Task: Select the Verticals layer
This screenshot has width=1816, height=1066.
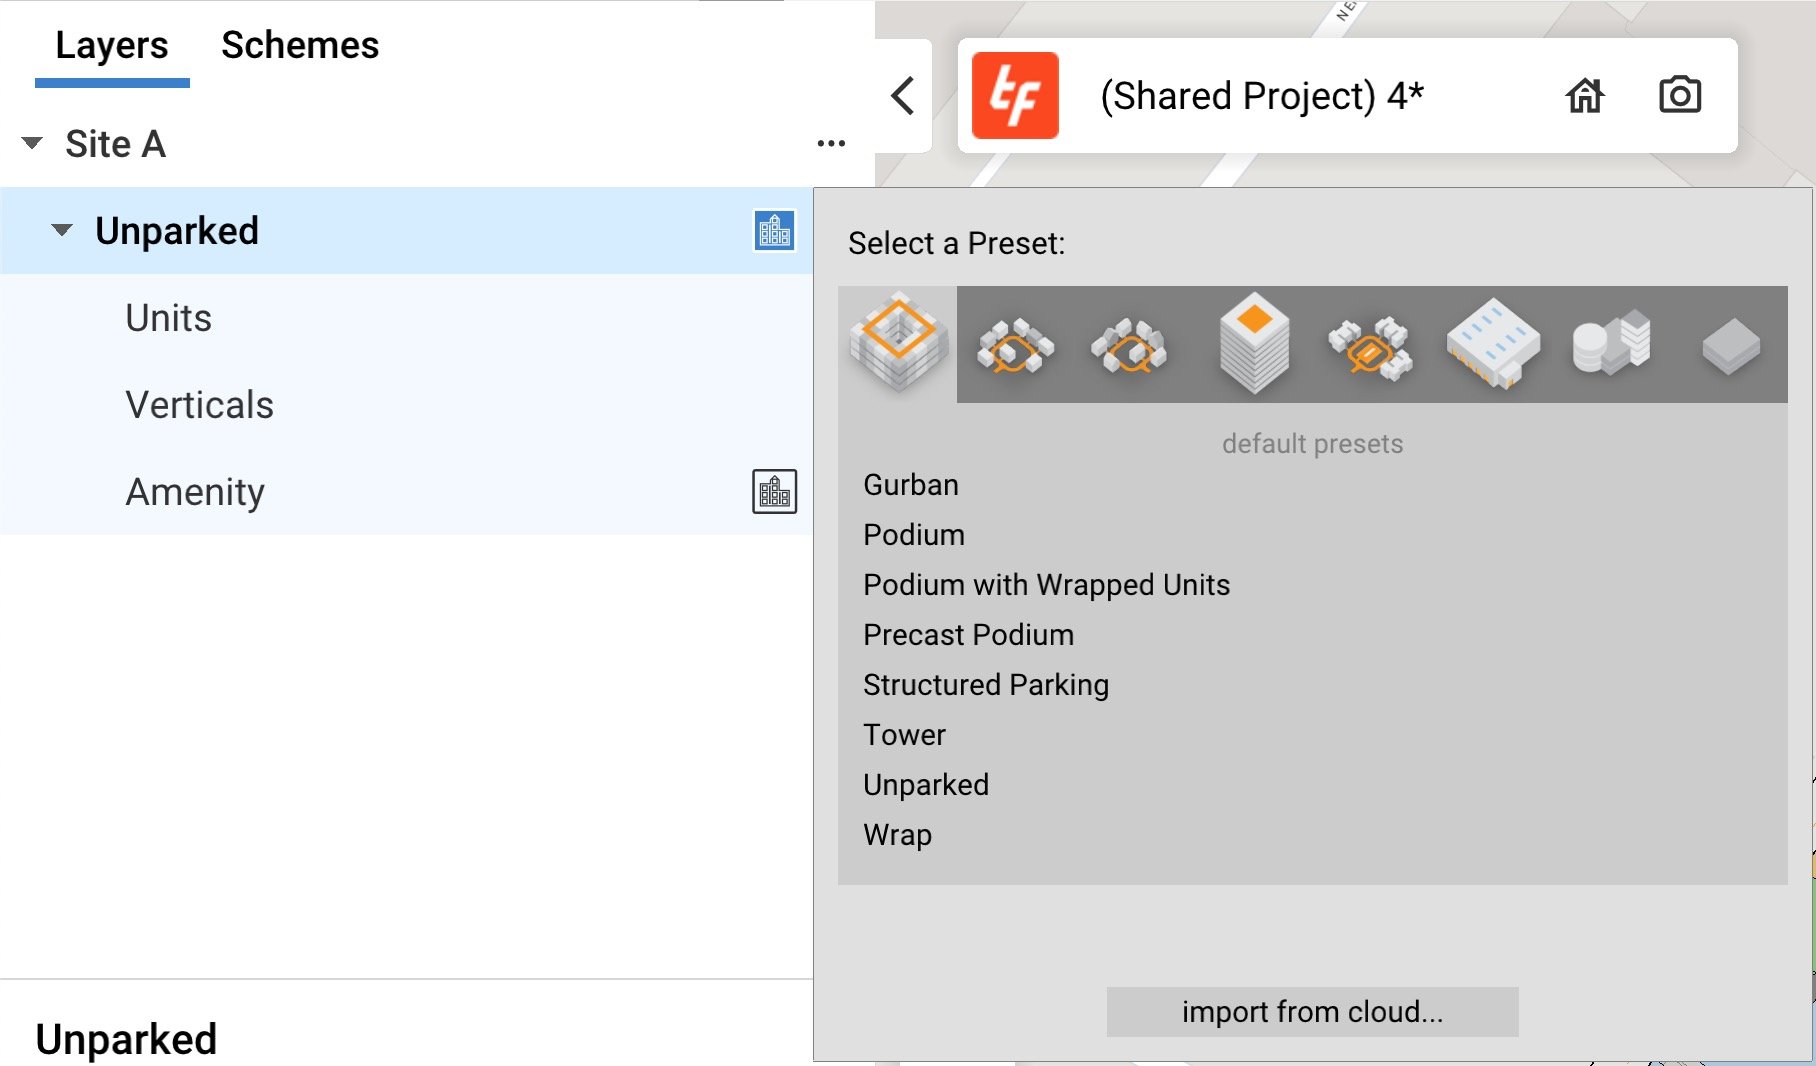Action: (199, 405)
